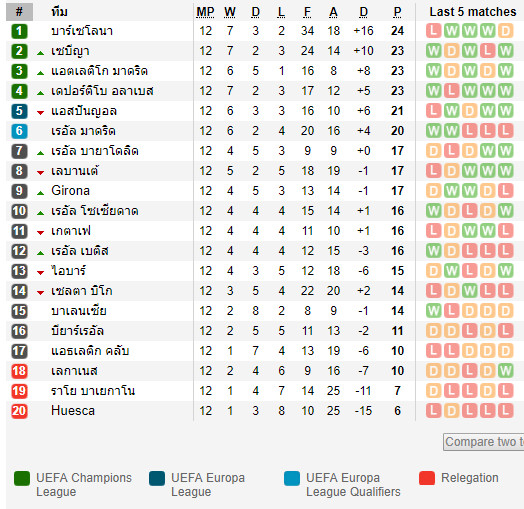Click the blue position 6 badge

coord(19,131)
